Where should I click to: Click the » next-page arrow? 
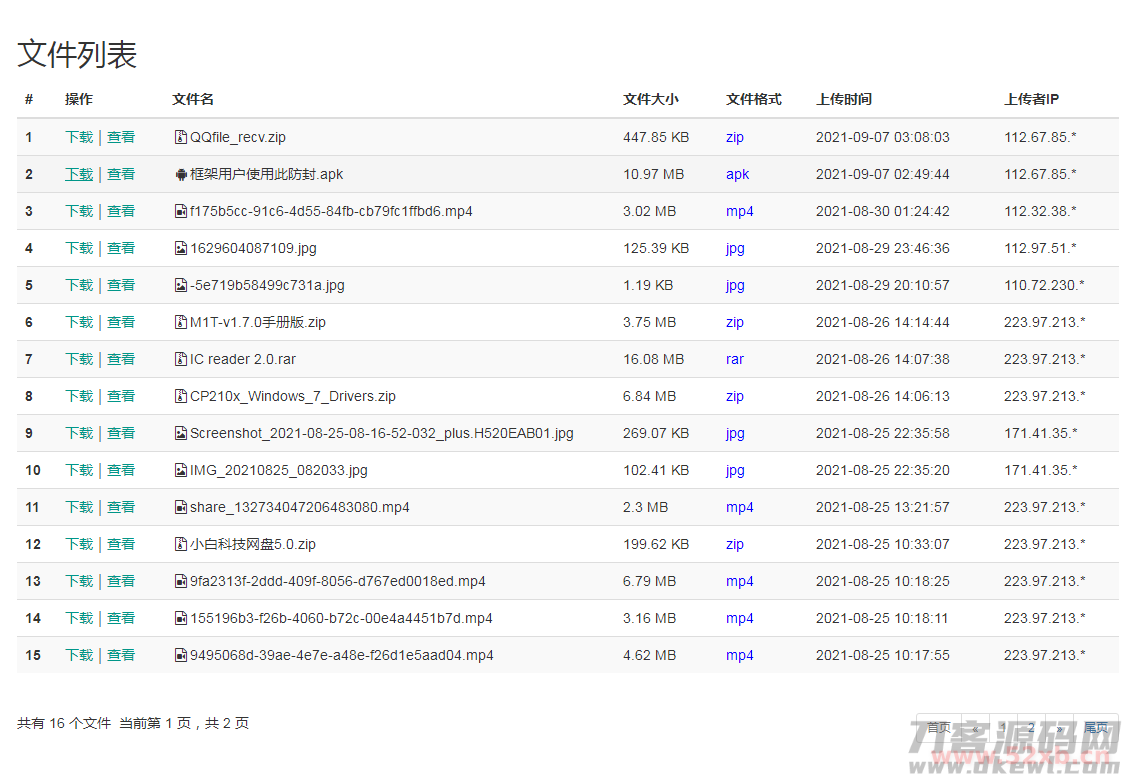click(x=1058, y=728)
